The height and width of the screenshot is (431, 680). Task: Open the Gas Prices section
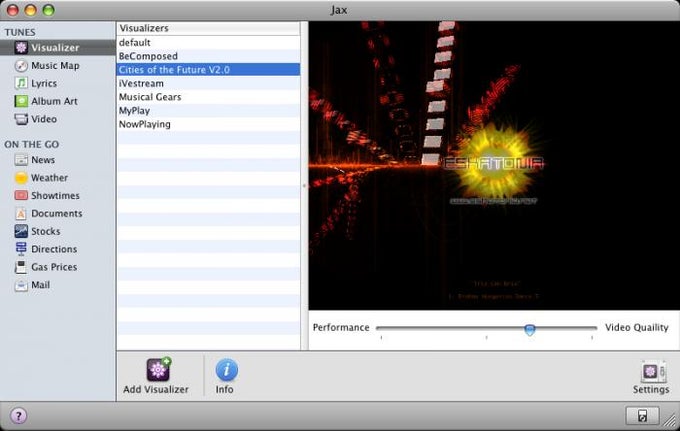pyautogui.click(x=46, y=267)
